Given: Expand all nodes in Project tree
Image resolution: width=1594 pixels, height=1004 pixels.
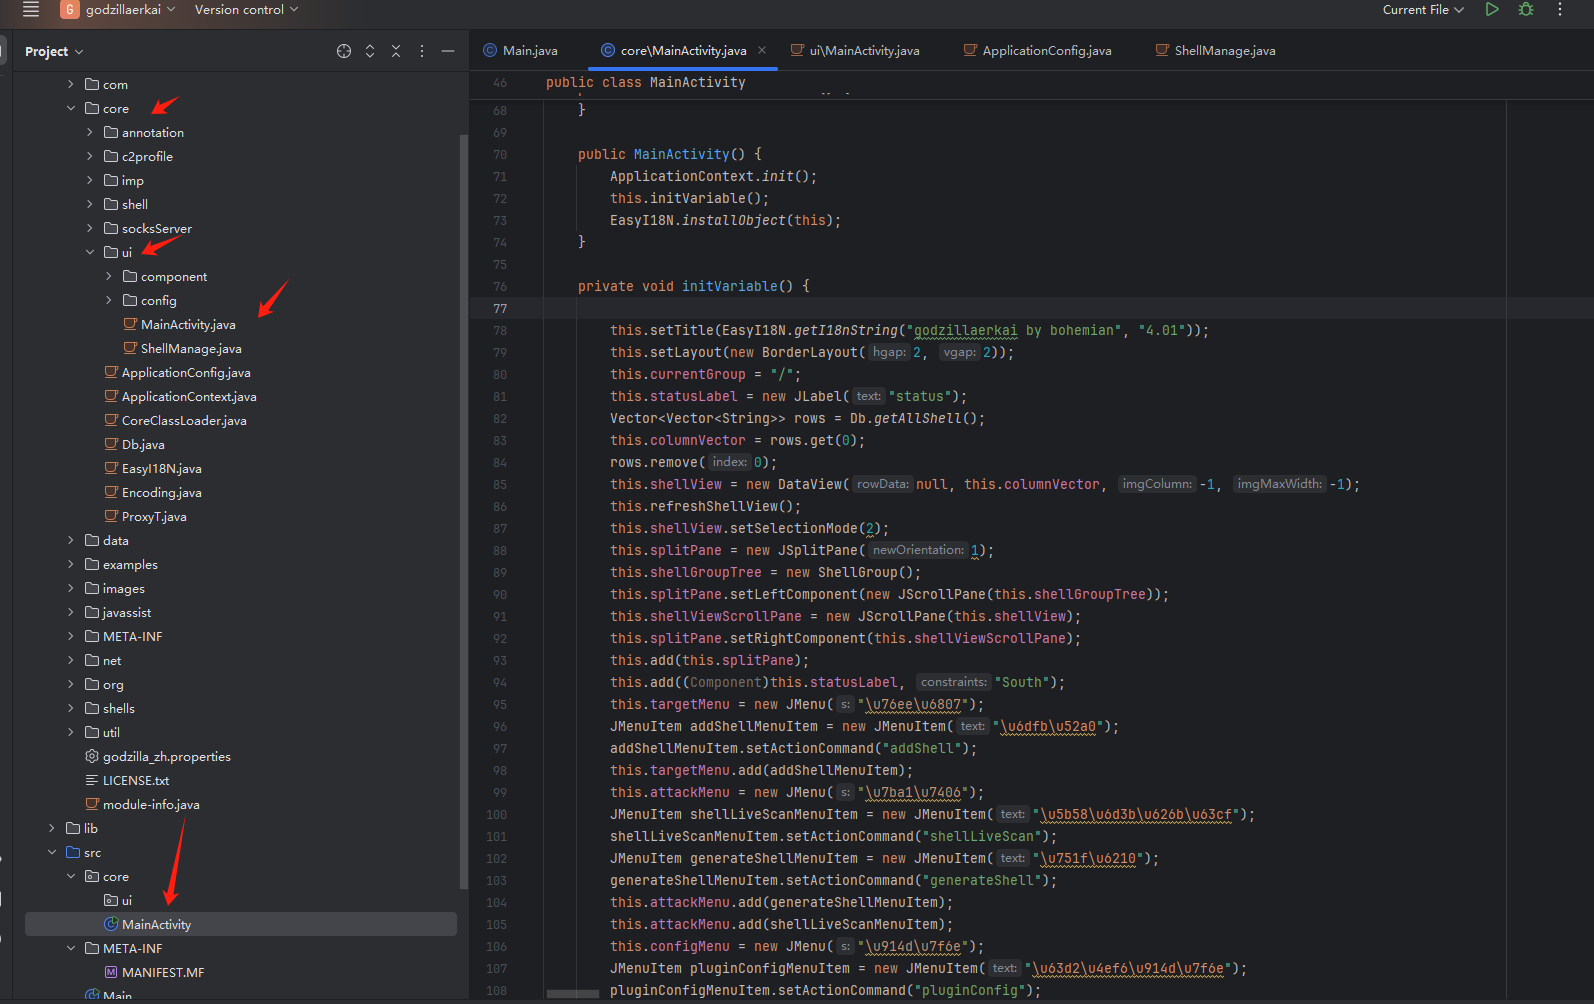Looking at the screenshot, I should tap(370, 51).
